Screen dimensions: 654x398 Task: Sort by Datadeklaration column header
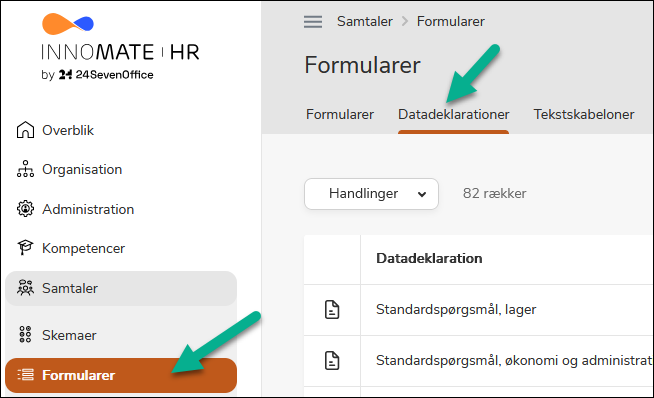click(x=429, y=258)
